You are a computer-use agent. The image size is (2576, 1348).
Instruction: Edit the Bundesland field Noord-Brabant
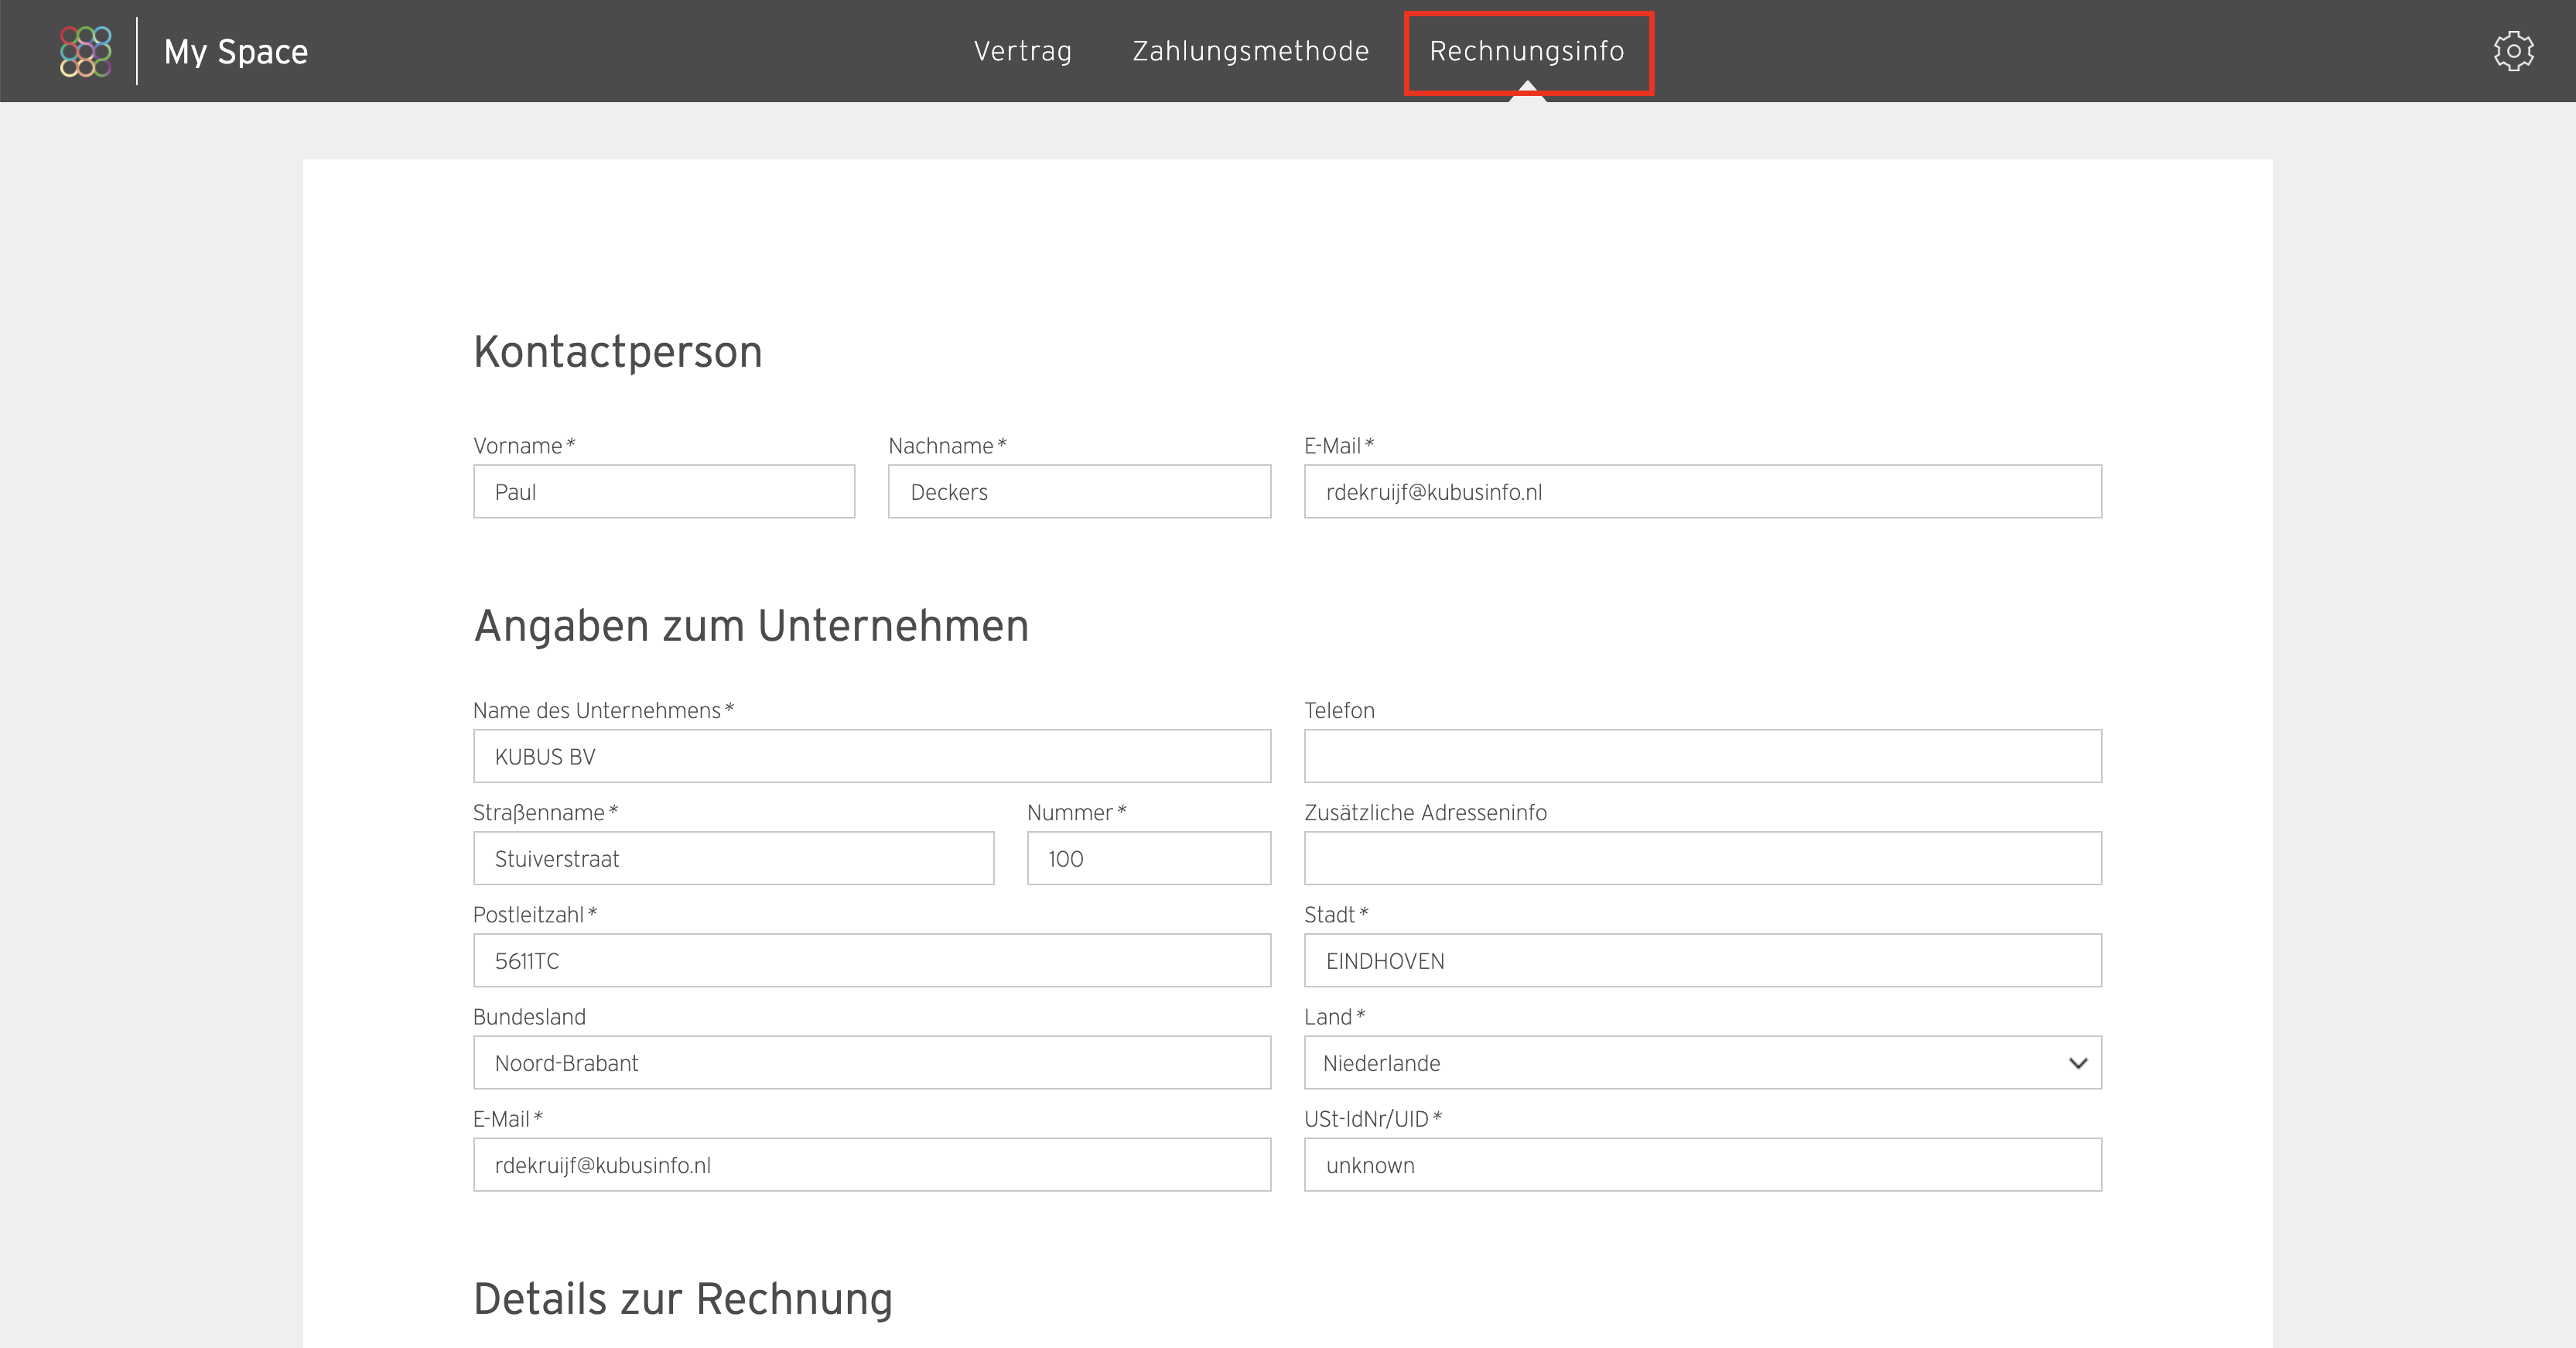point(872,1062)
